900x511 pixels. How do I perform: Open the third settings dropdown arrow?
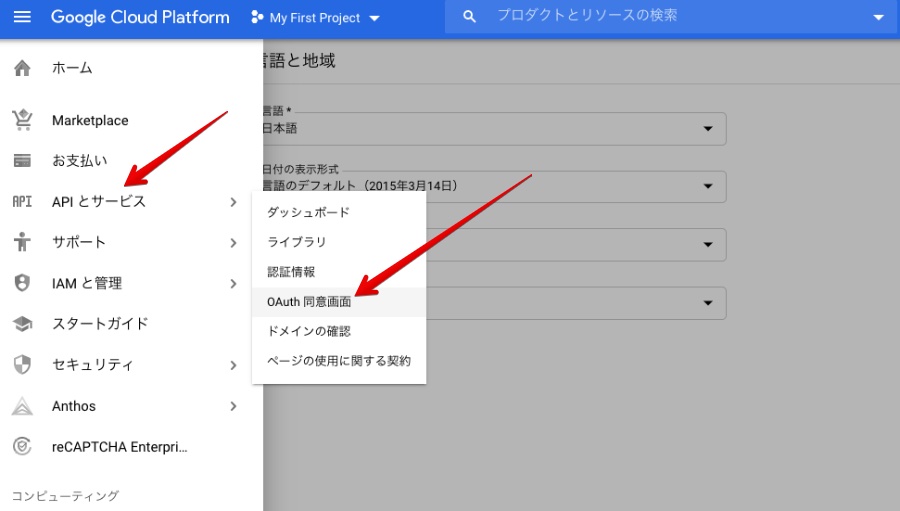point(708,245)
